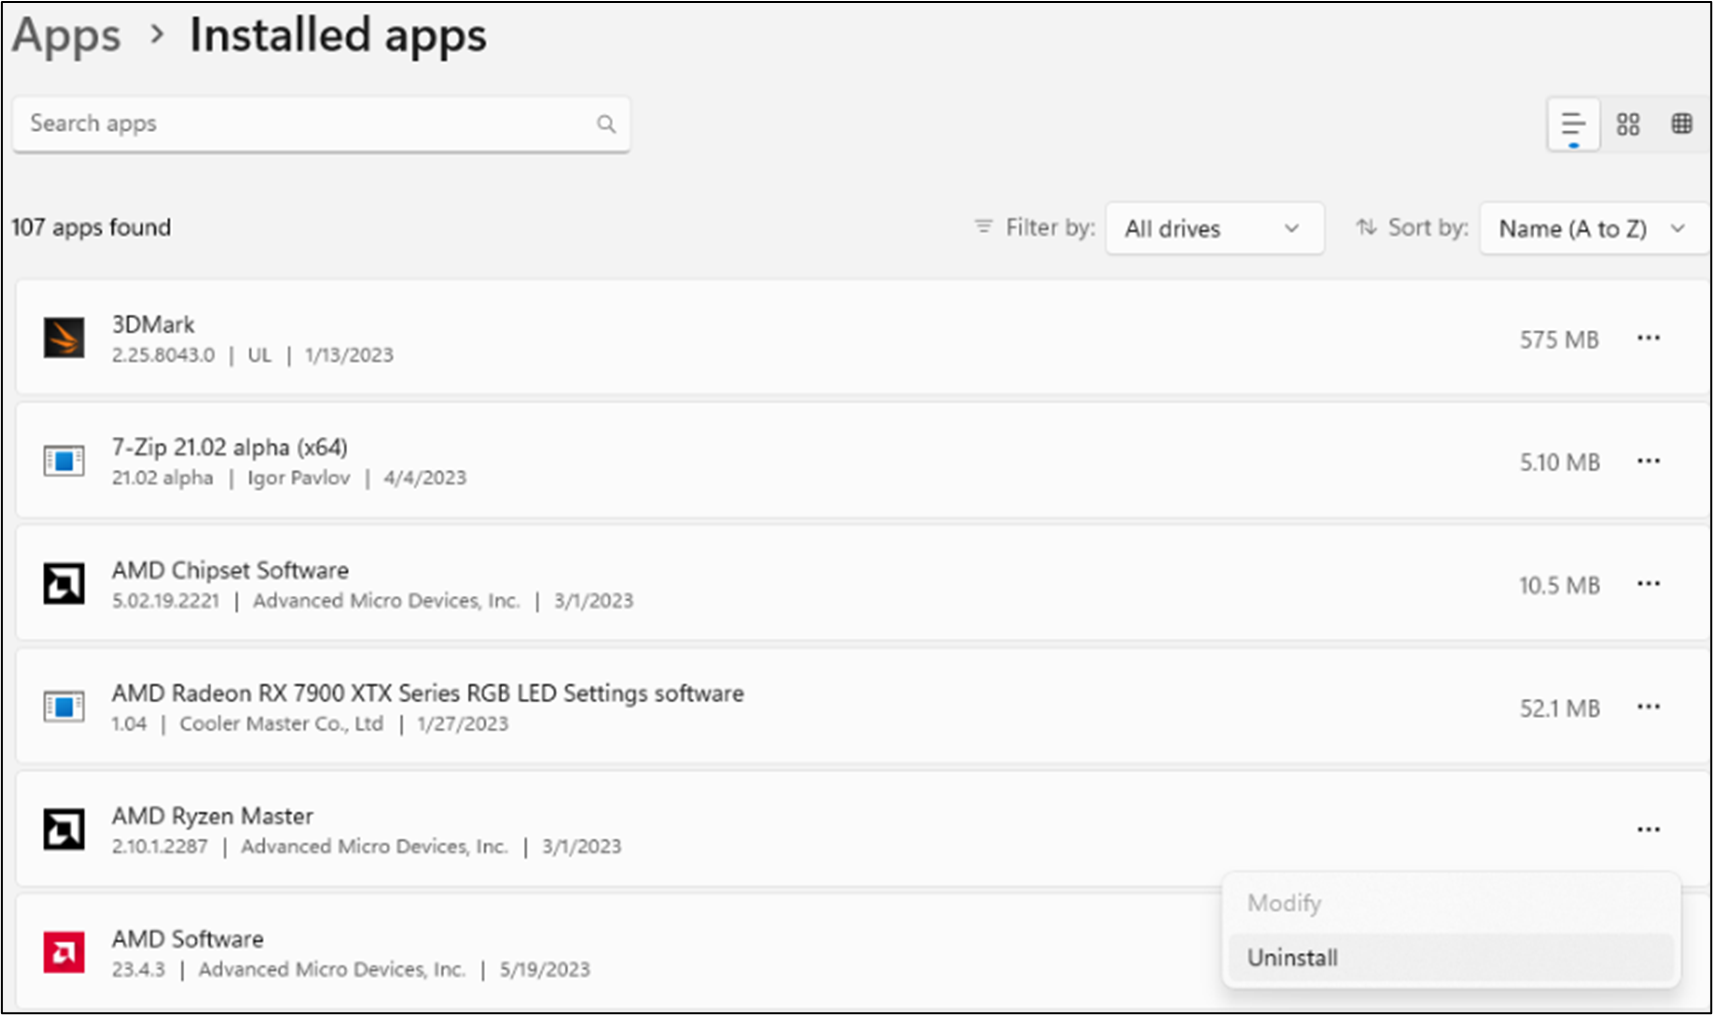Click the AMD Ryzen Master three-dot button
The image size is (1713, 1015).
pos(1648,830)
